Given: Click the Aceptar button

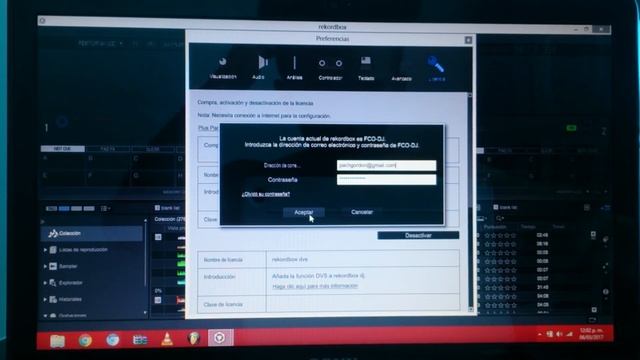Looking at the screenshot, I should (304, 212).
